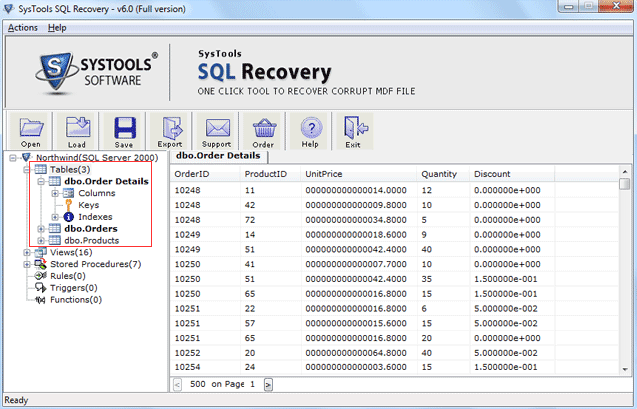Click the Northwind database shield icon
Screen dimensions: 637x409
coord(26,157)
